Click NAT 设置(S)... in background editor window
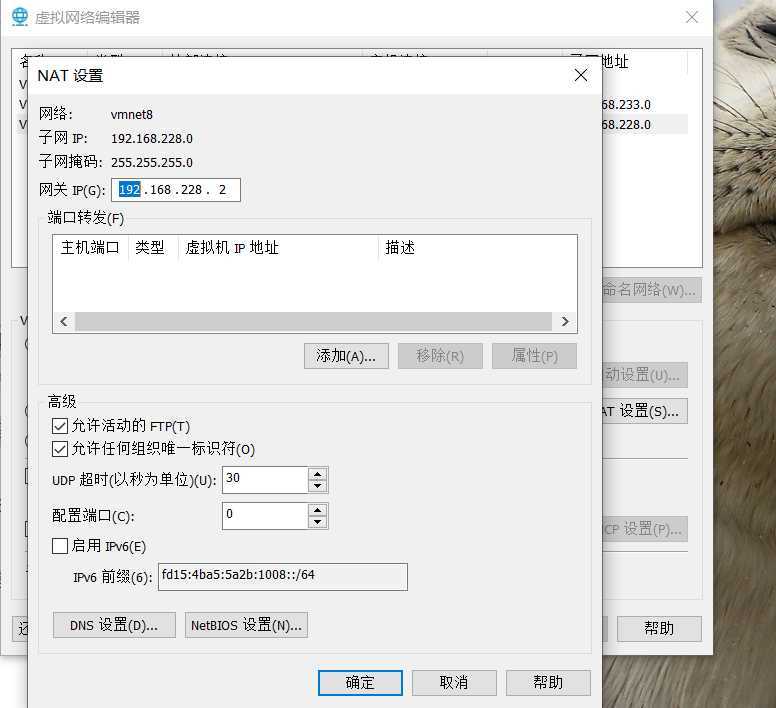 (x=645, y=411)
